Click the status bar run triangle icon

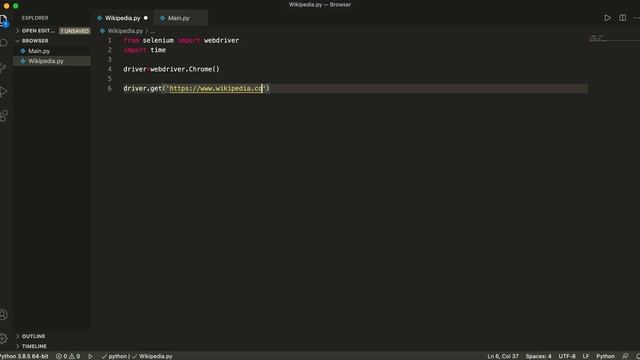90,356
